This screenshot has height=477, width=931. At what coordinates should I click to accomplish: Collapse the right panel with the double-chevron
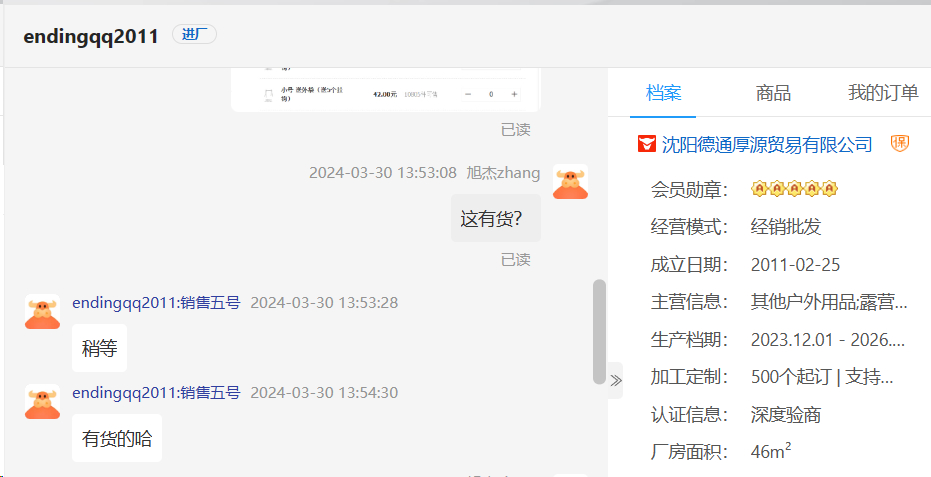(616, 380)
